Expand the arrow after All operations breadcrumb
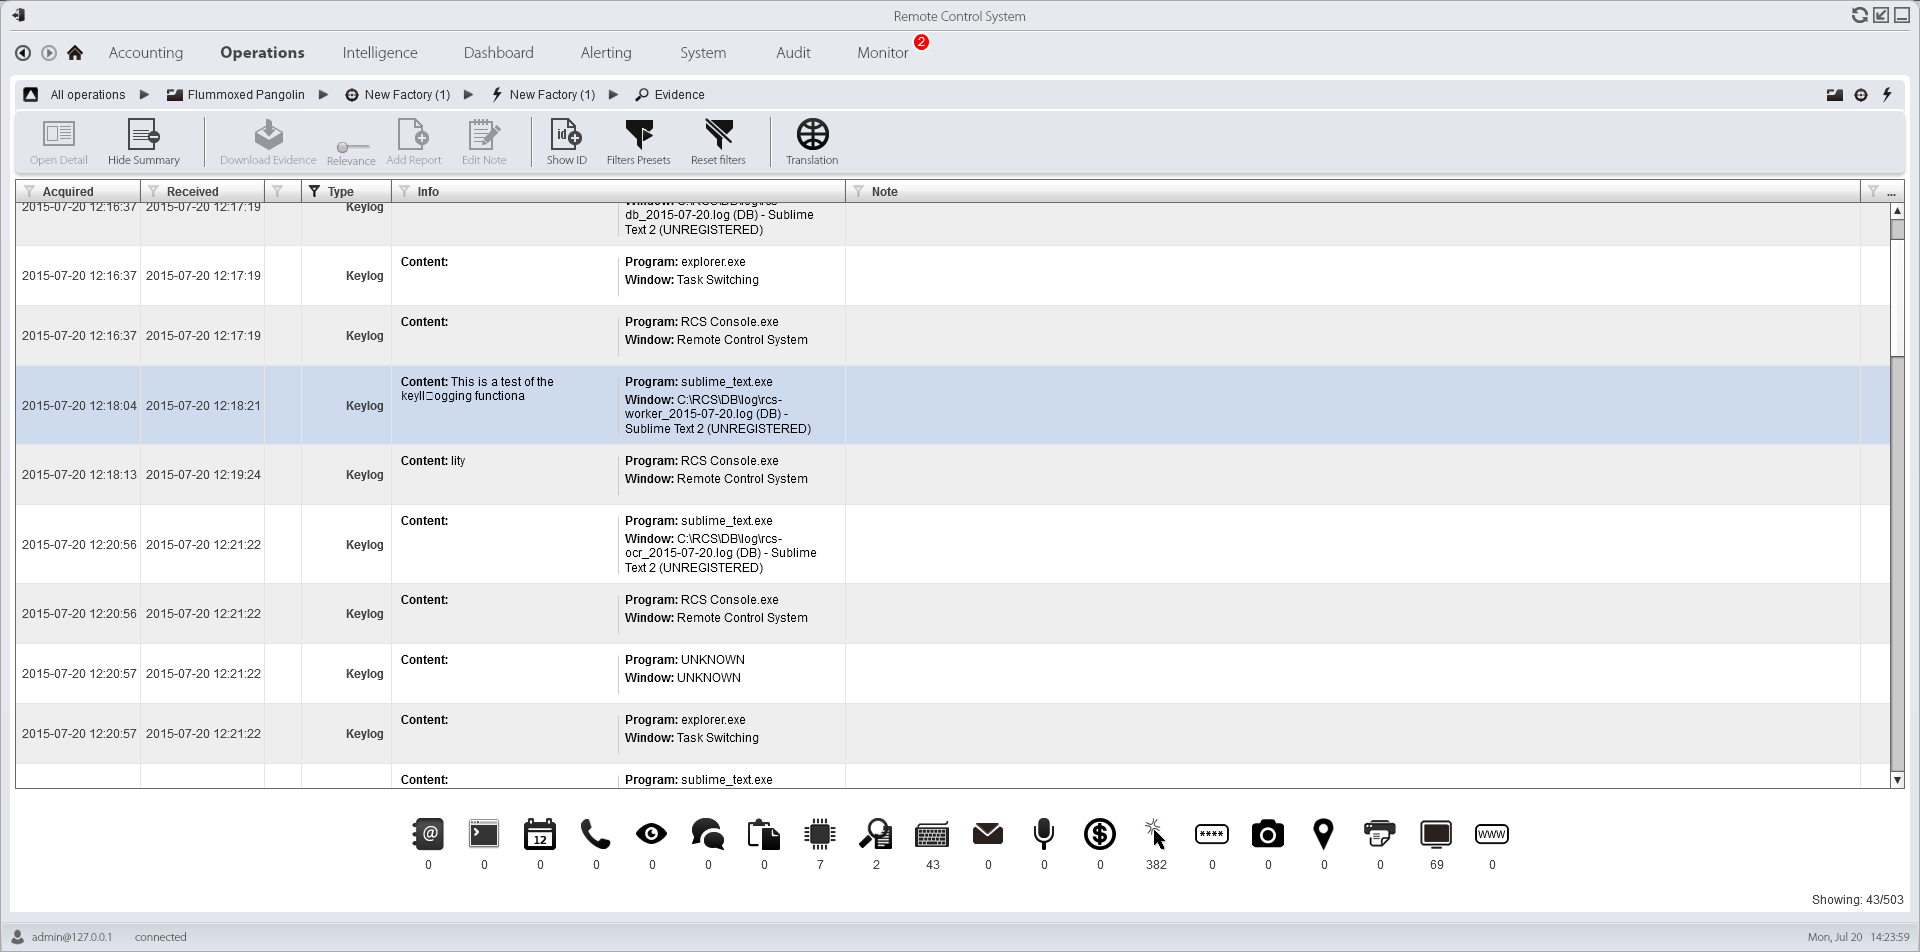This screenshot has height=952, width=1920. pyautogui.click(x=144, y=95)
